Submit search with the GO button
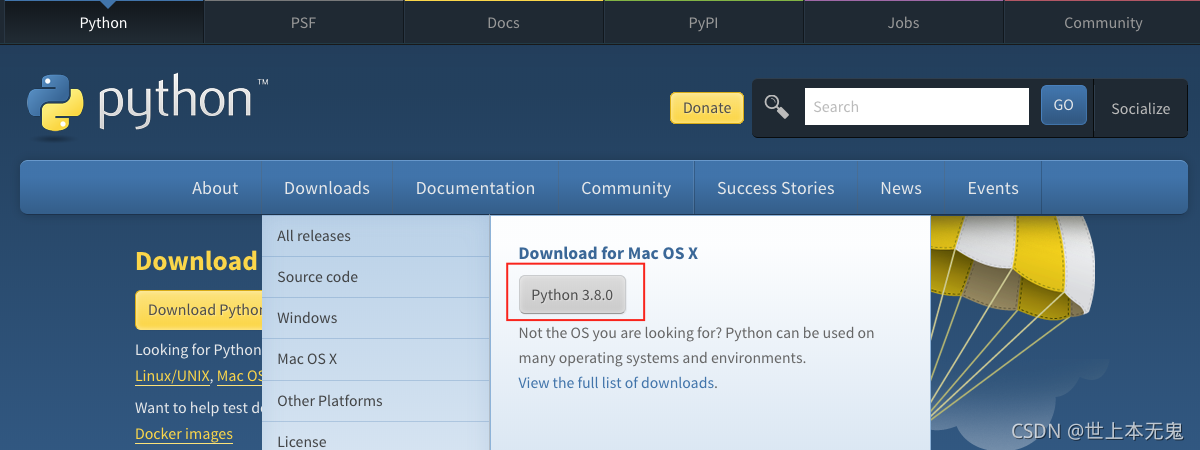1200x450 pixels. click(1063, 105)
